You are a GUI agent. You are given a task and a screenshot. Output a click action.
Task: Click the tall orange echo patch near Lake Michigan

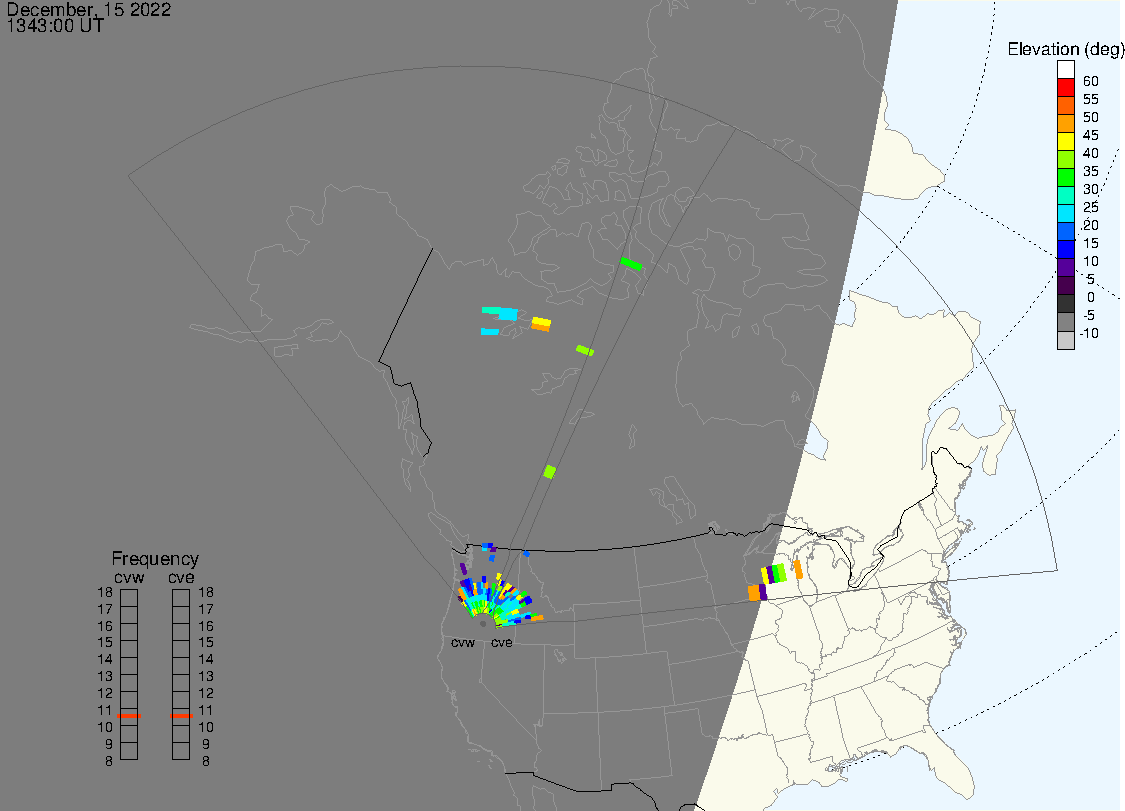[x=798, y=569]
